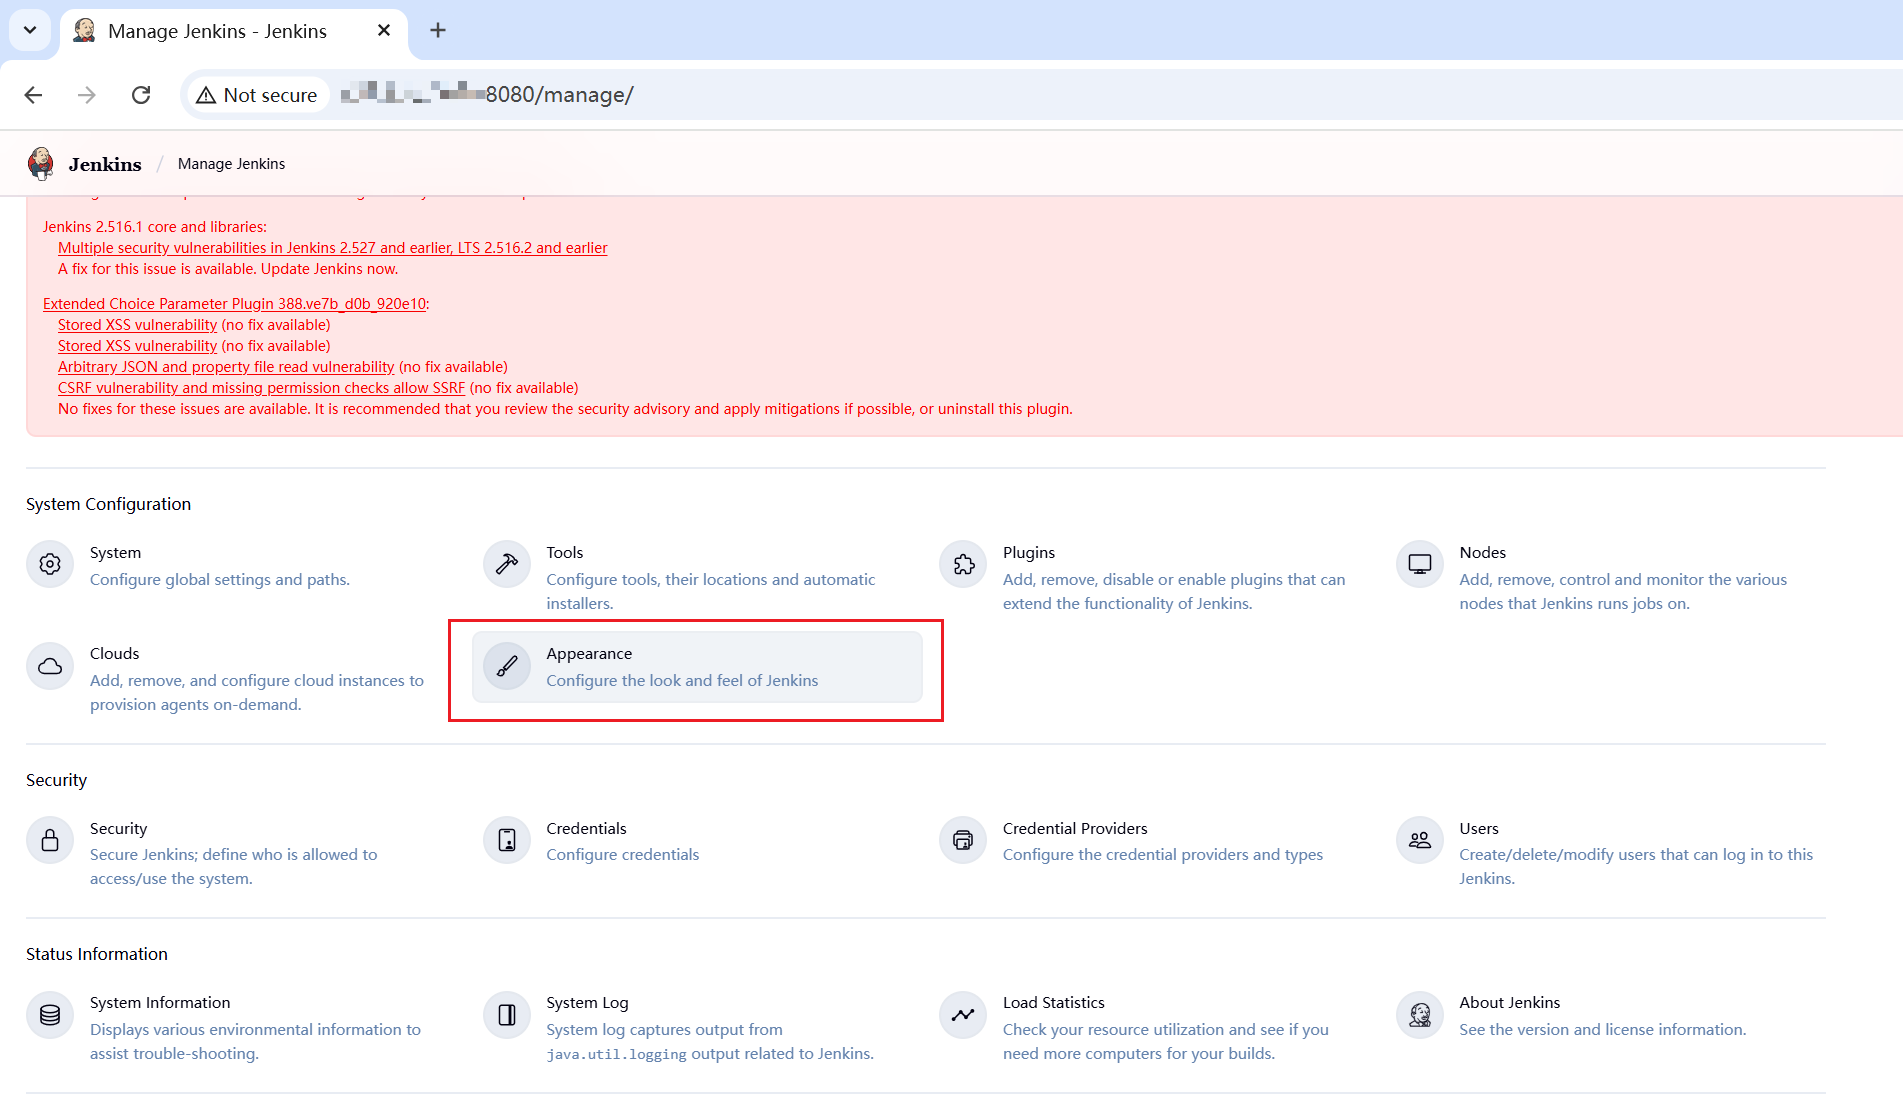Click 'See the version and license information.'
This screenshot has height=1117, width=1903.
click(x=1602, y=1030)
